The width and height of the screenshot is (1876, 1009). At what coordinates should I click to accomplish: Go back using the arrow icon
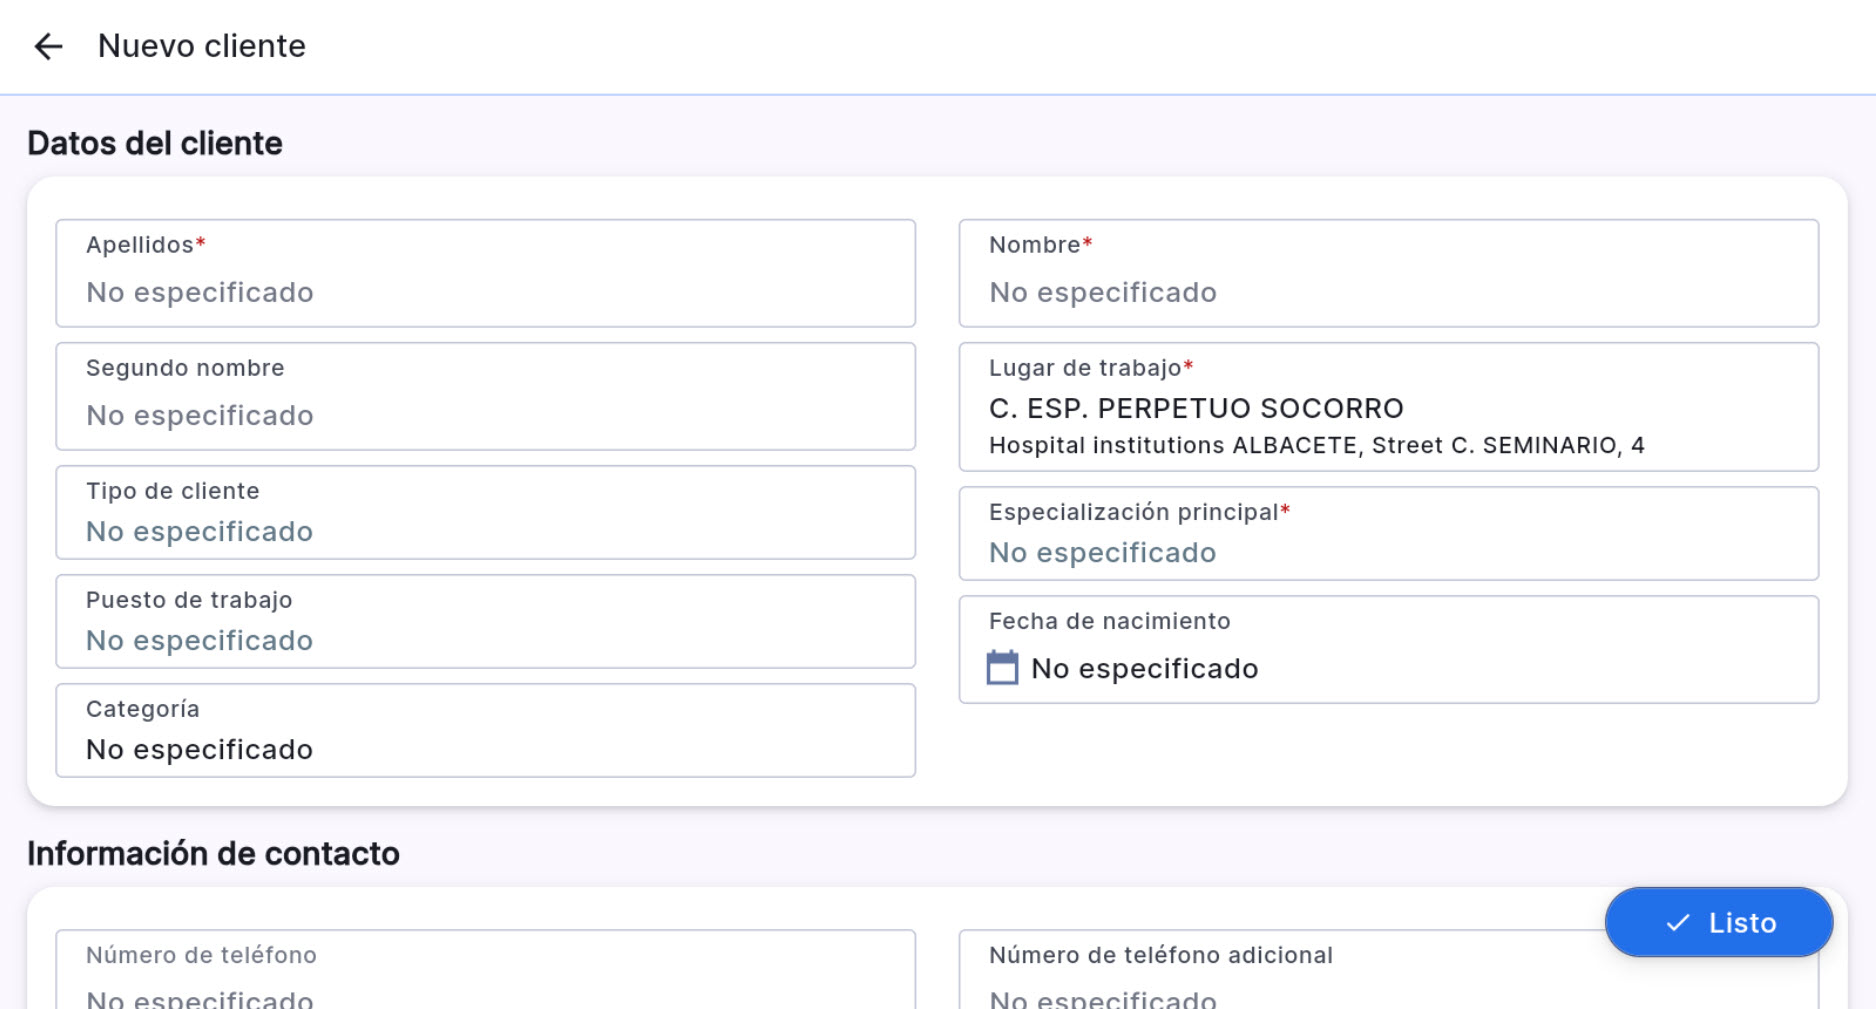tap(48, 46)
